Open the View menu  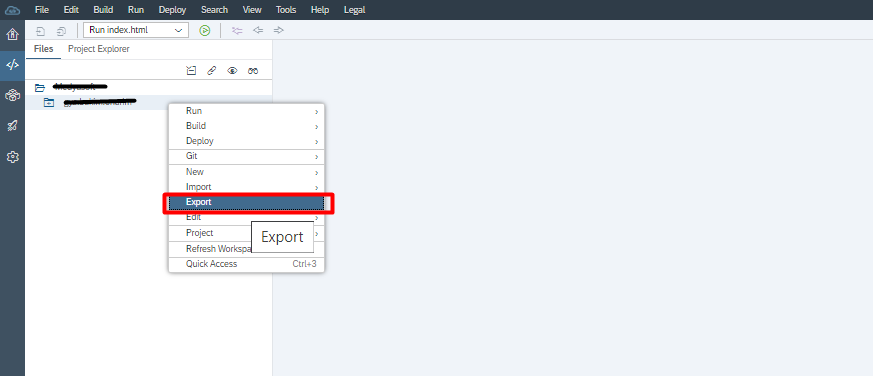(252, 10)
